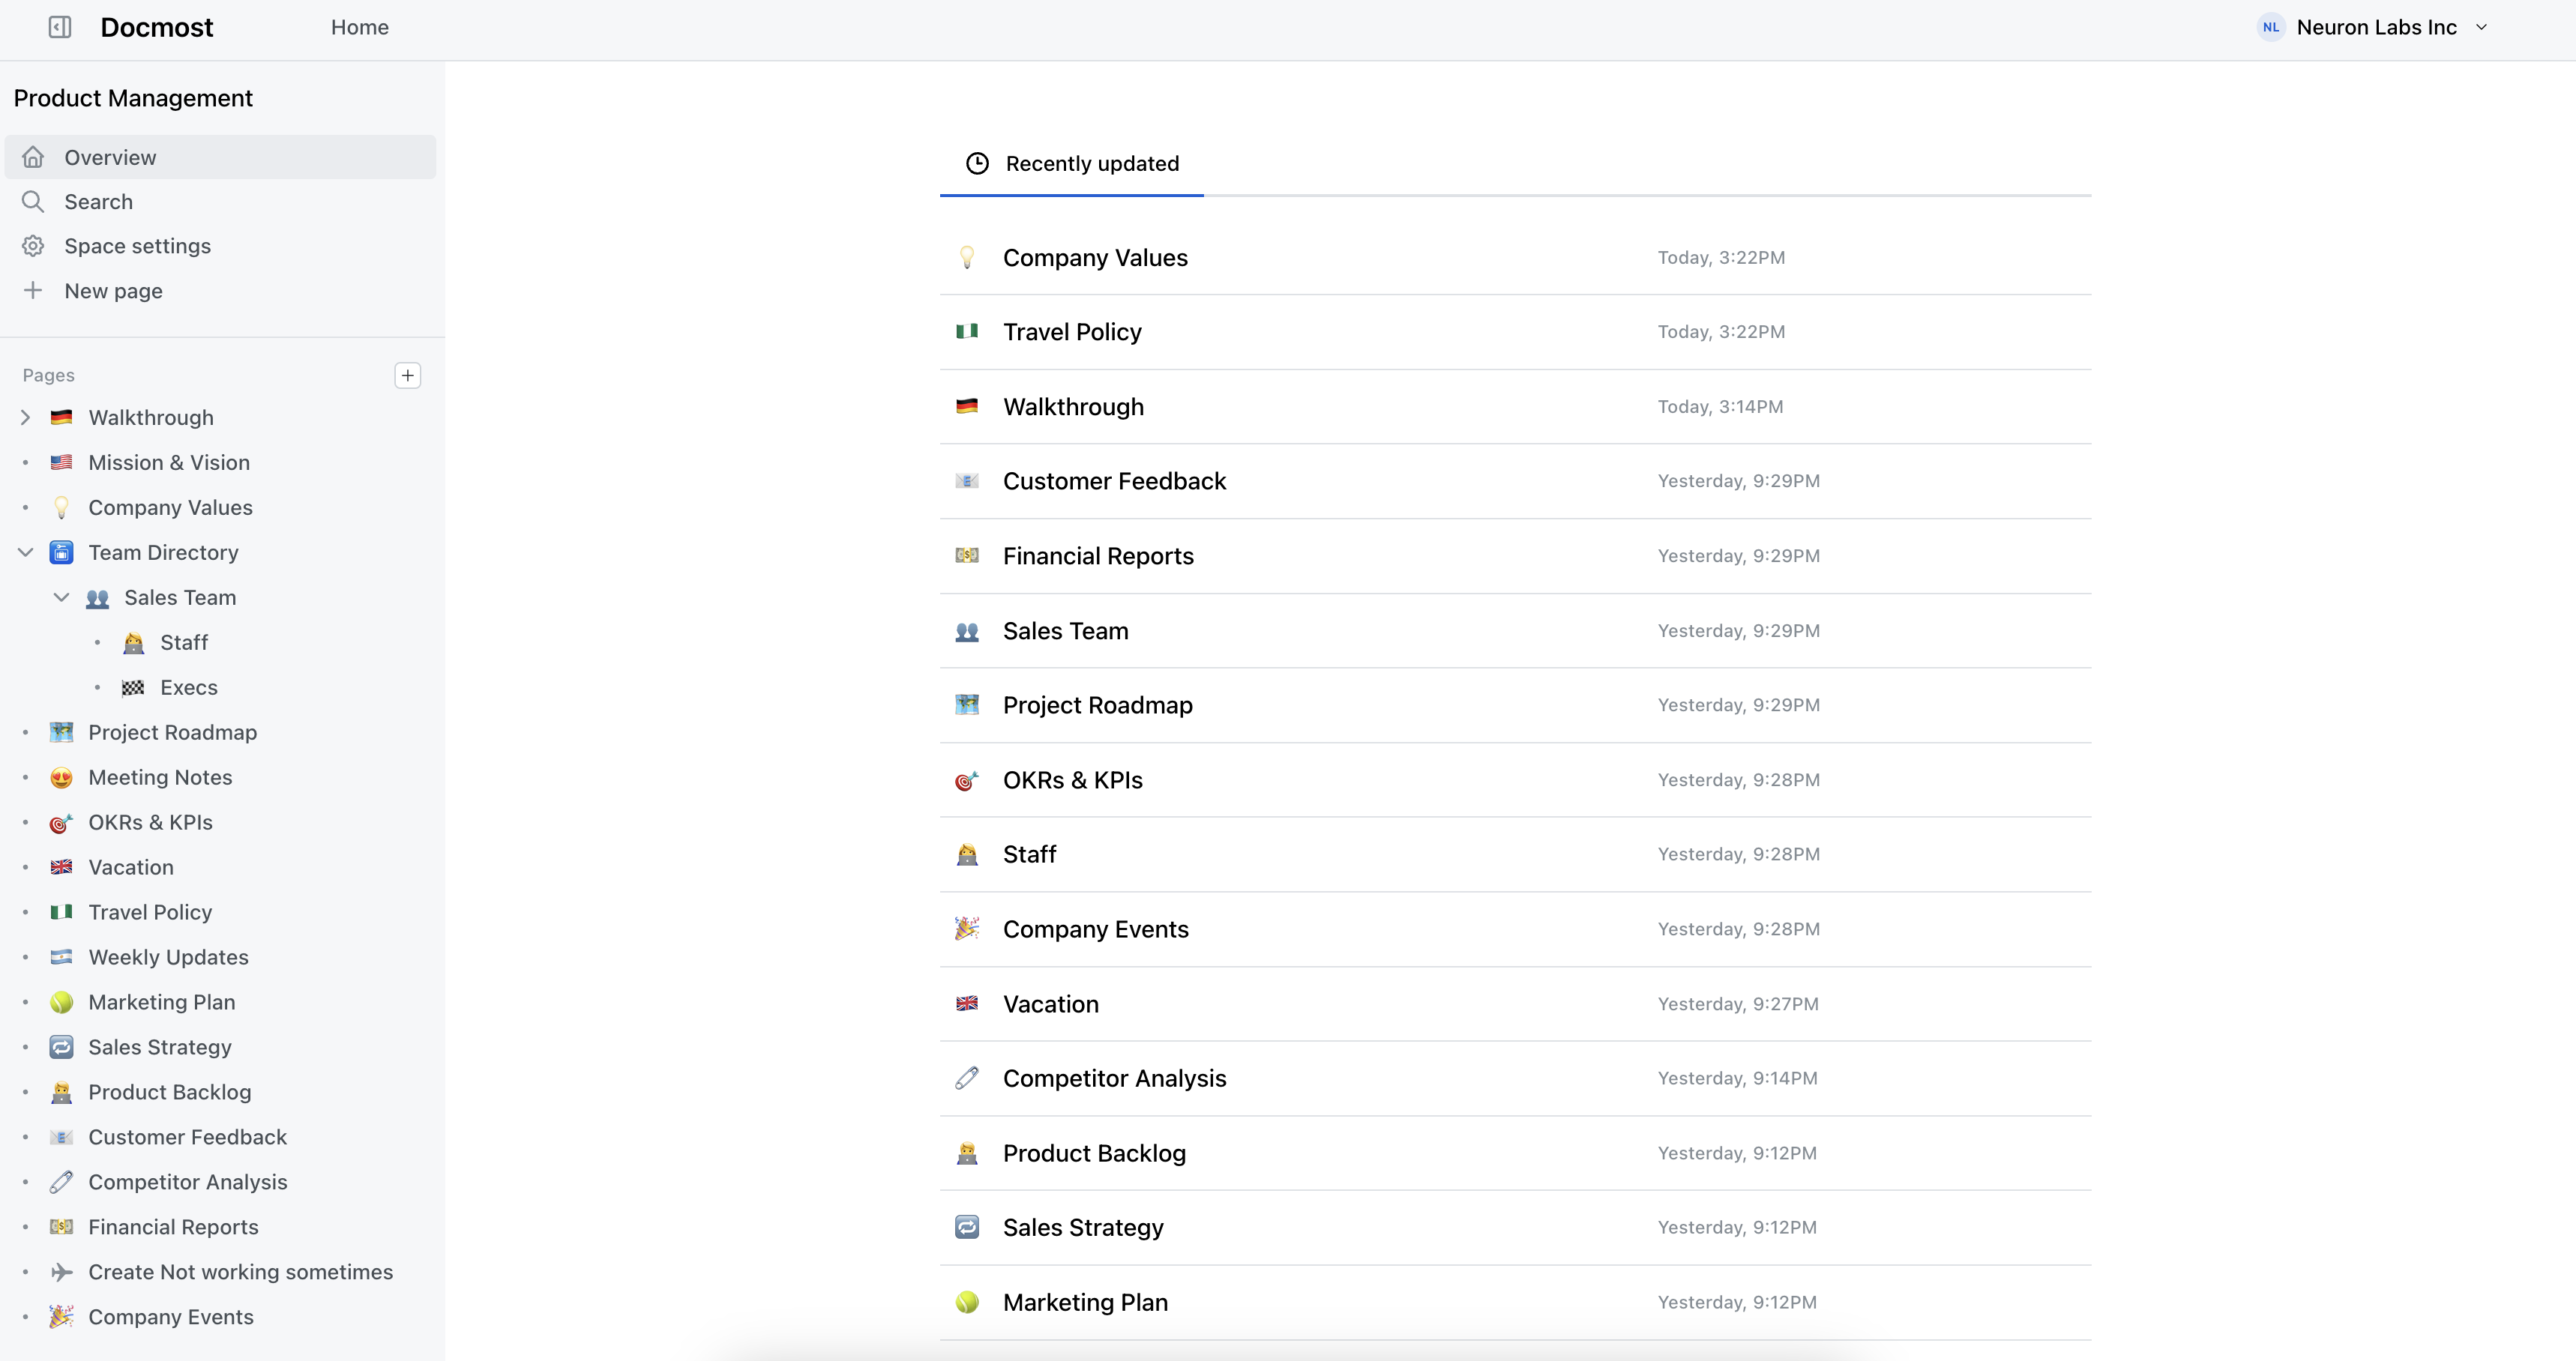Click the party popper icon beside Company Events in sidebar

click(61, 1316)
